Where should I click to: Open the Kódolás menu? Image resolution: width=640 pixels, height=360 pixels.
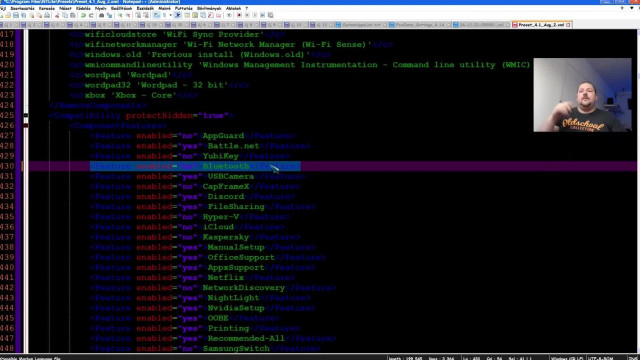pos(83,8)
